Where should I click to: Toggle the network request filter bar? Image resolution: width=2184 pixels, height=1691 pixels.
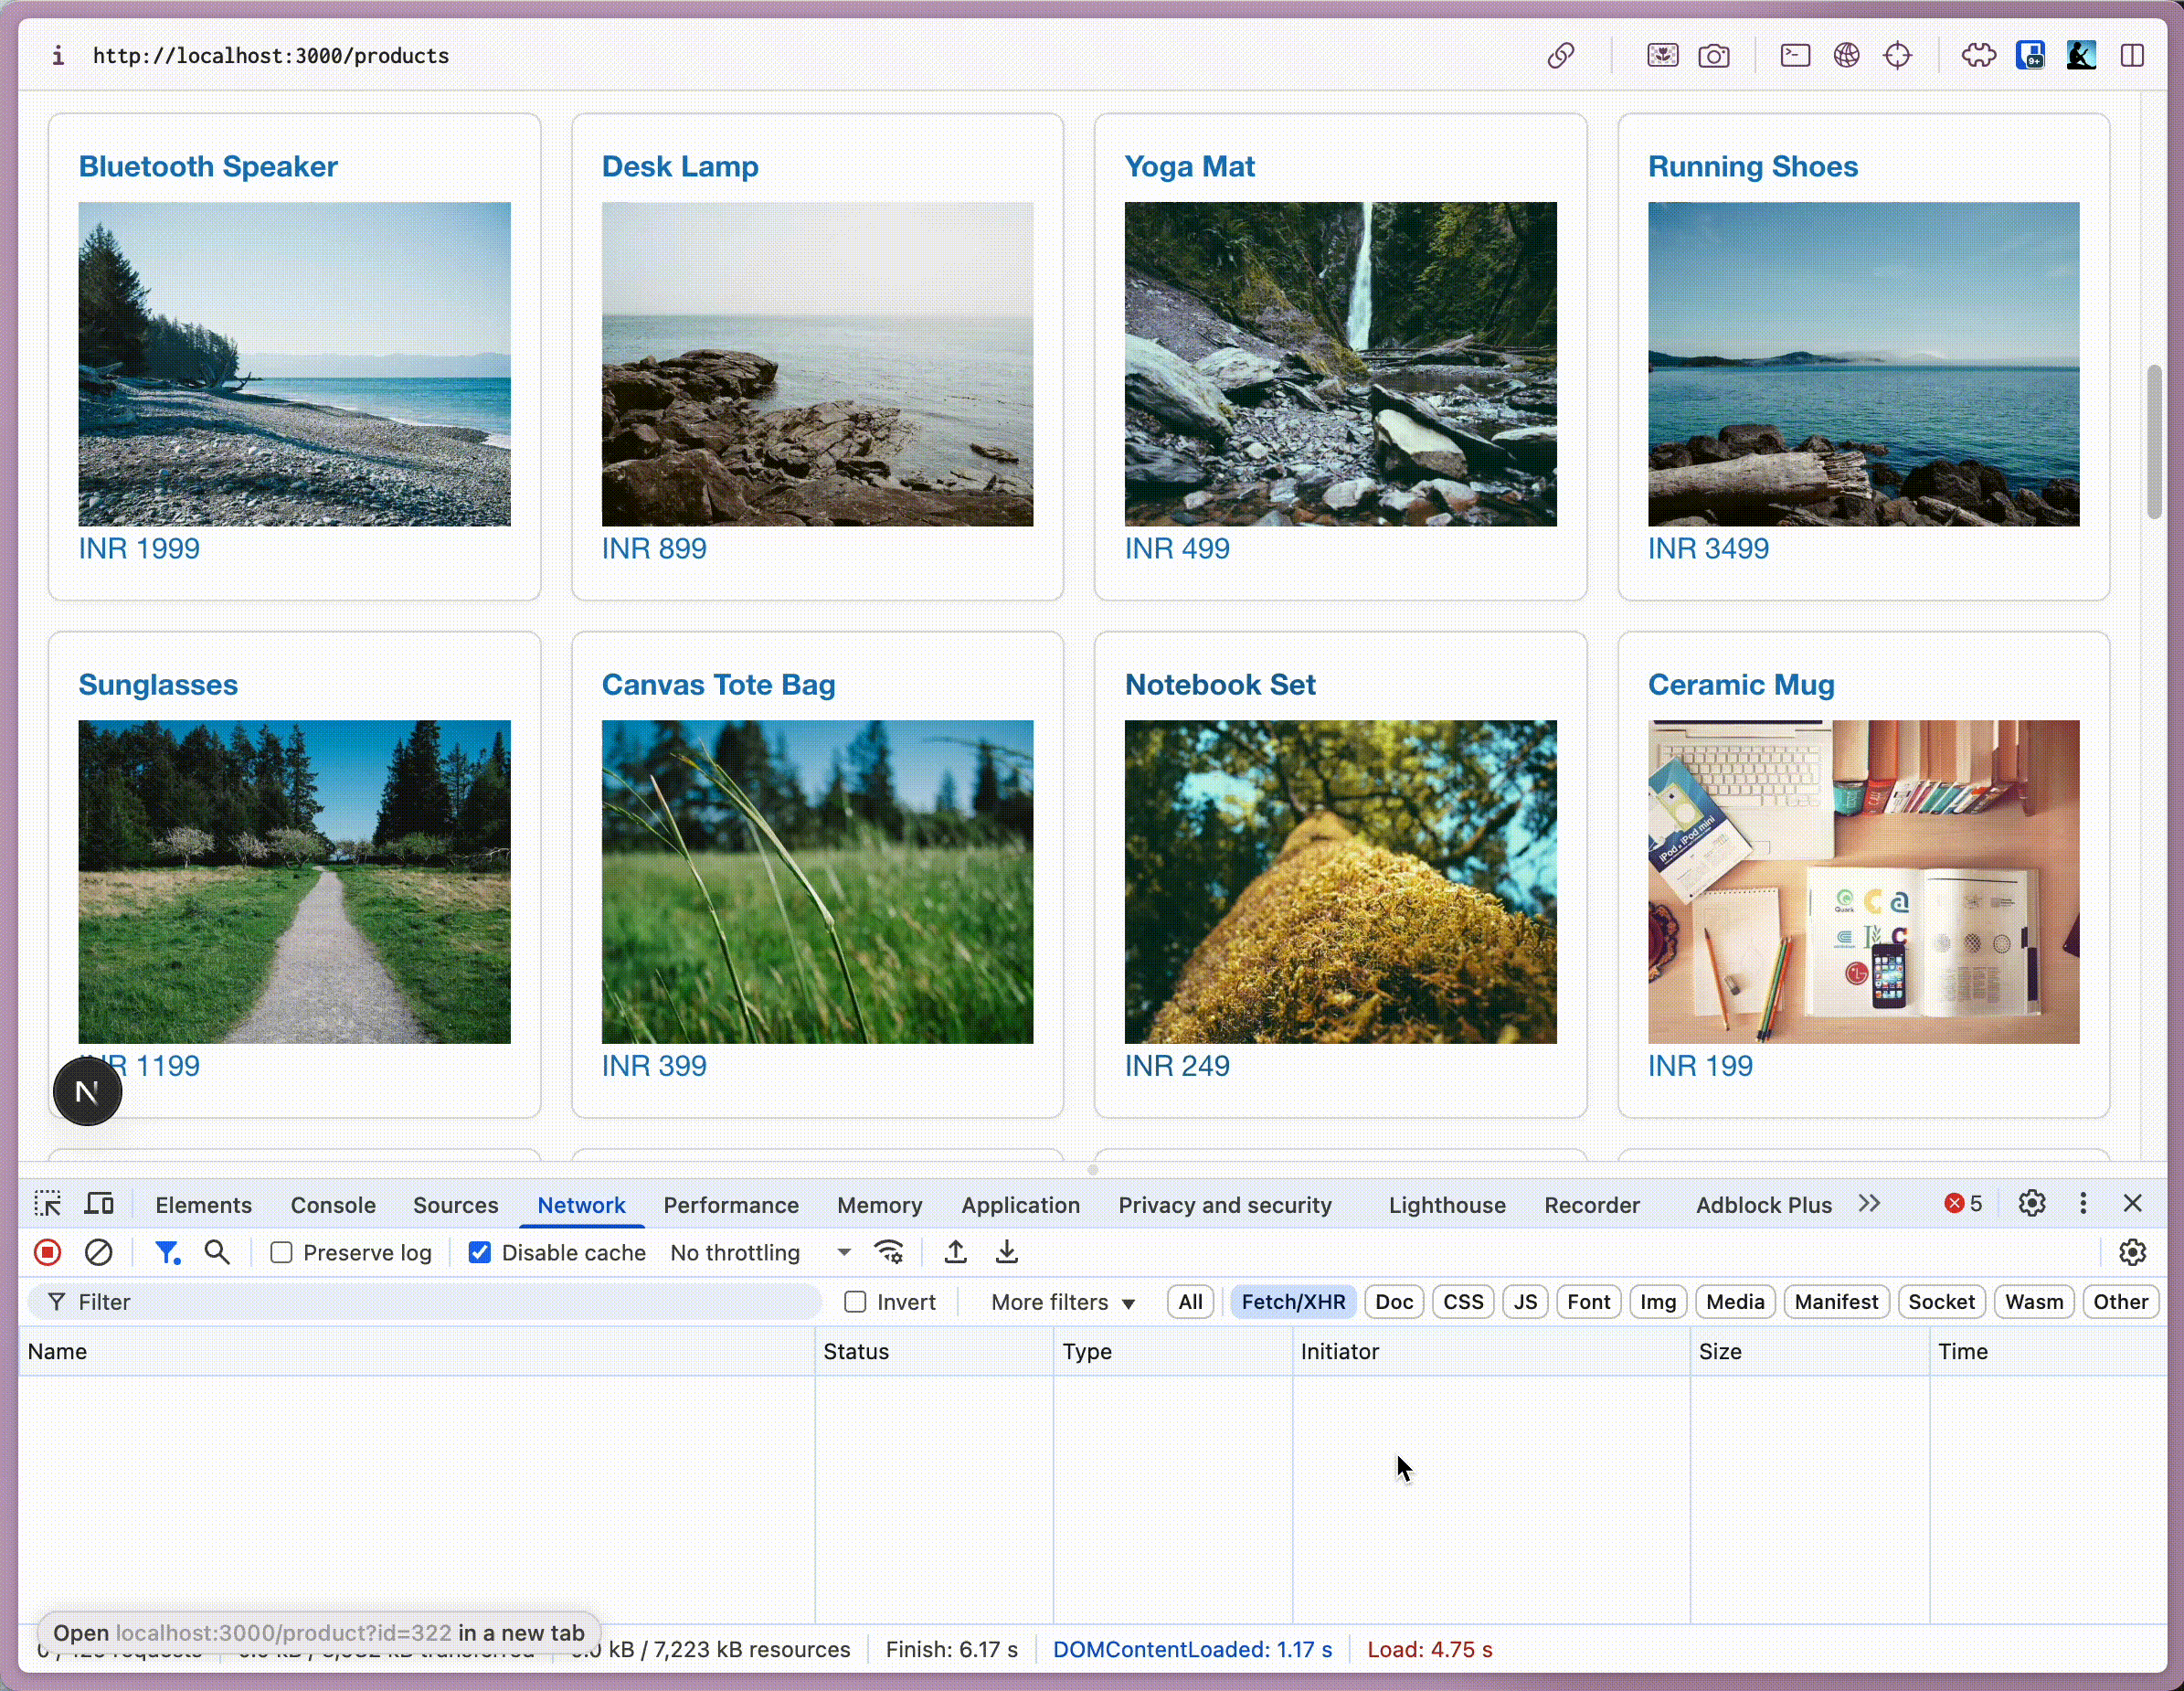168,1252
